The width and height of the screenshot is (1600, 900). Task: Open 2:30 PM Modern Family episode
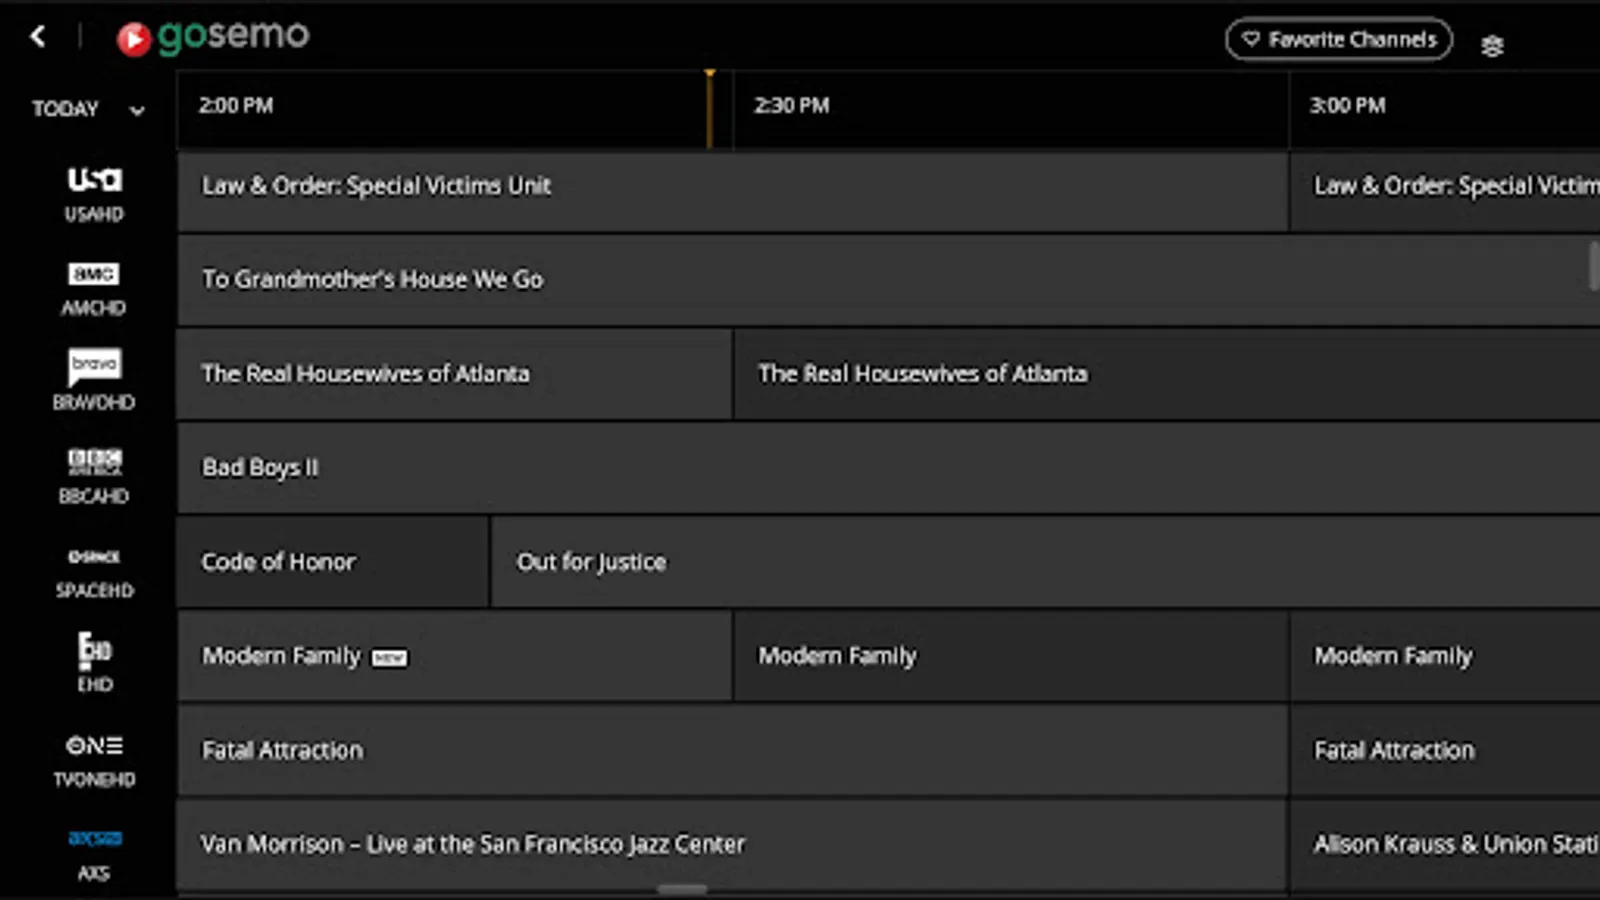tap(1011, 657)
